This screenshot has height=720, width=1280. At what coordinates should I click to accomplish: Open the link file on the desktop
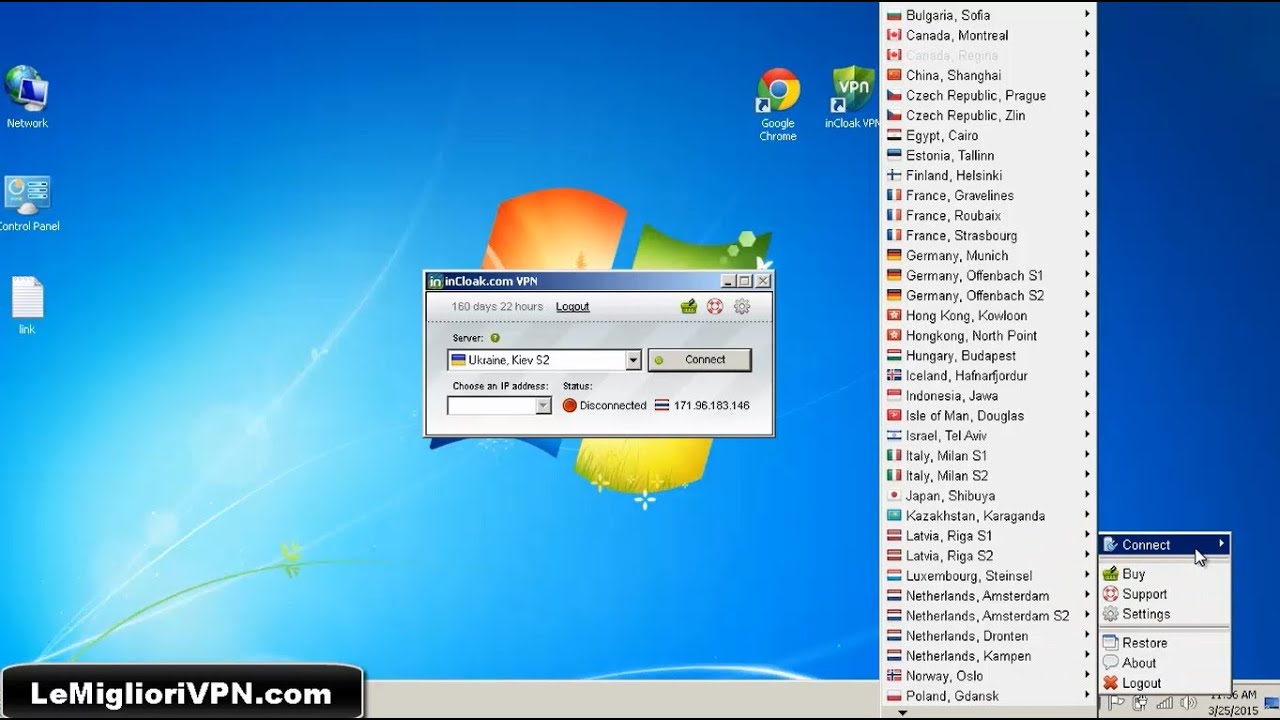27,306
